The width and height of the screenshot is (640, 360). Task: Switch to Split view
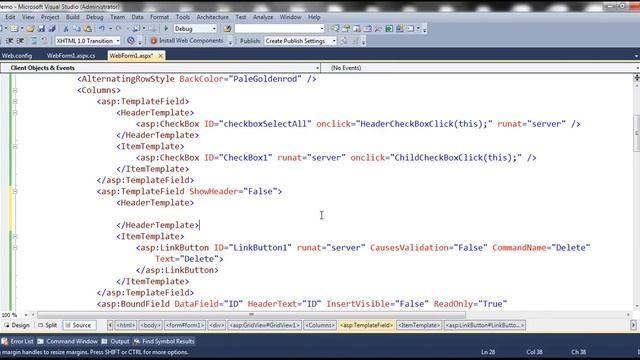coord(47,325)
